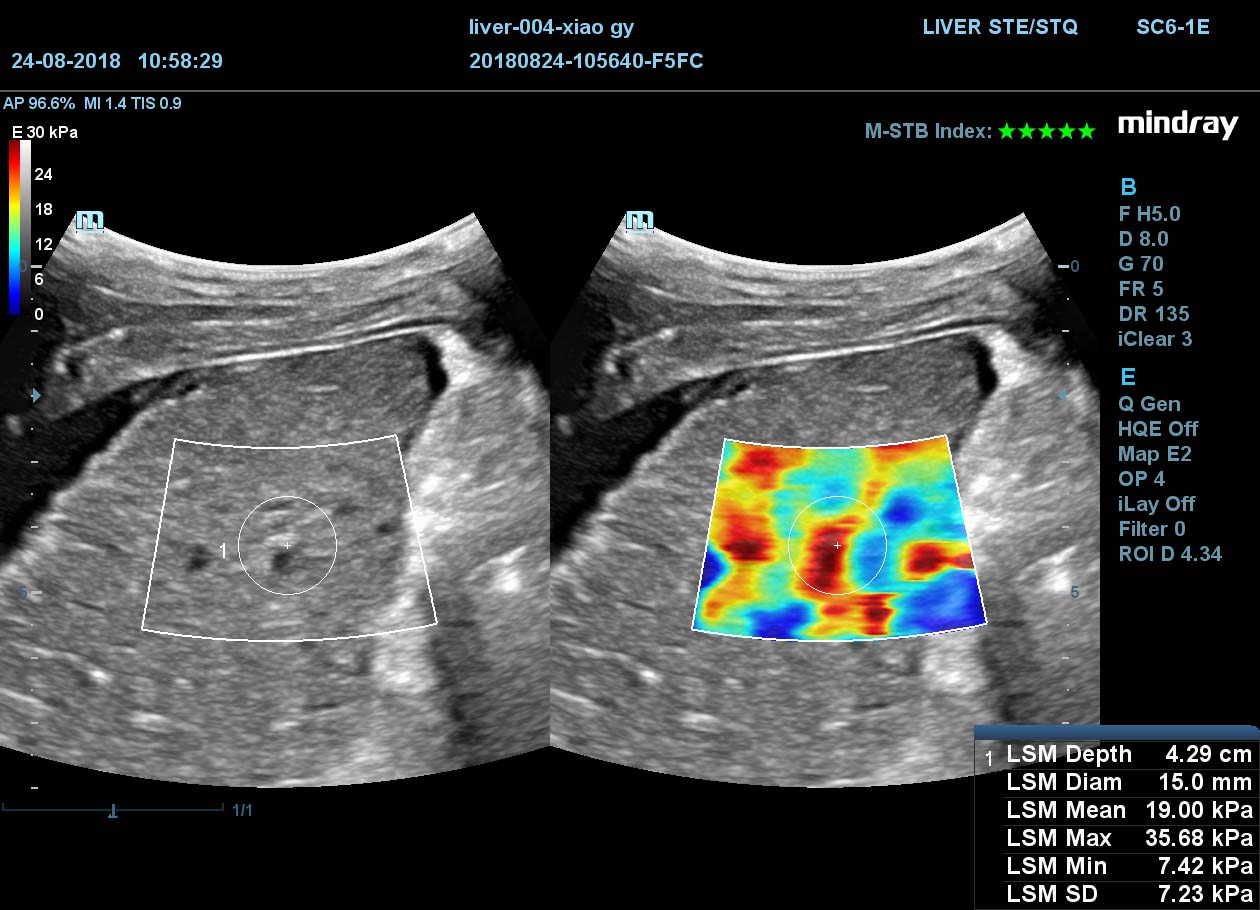Click the LSM Mean 19.00 kPa result
The height and width of the screenshot is (910, 1260).
1129,810
